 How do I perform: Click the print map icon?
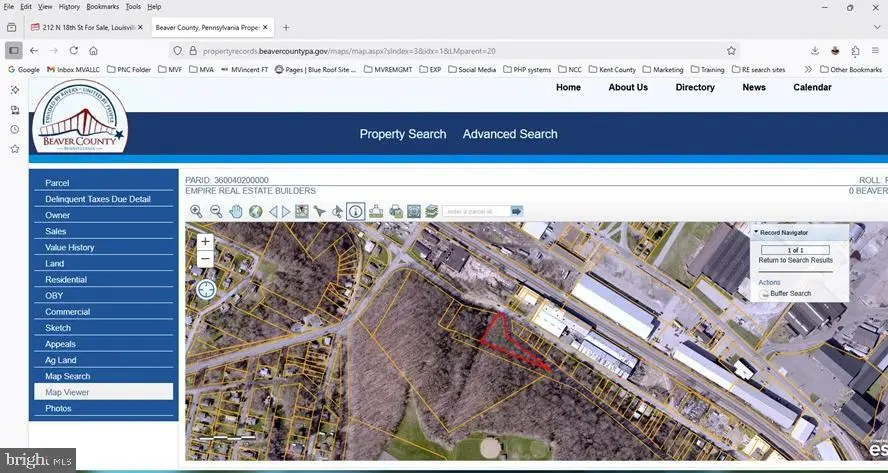click(x=396, y=211)
